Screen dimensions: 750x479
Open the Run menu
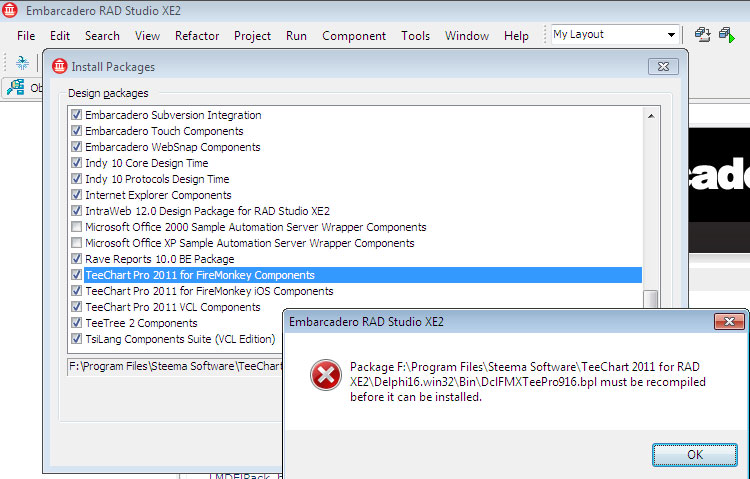tap(296, 36)
